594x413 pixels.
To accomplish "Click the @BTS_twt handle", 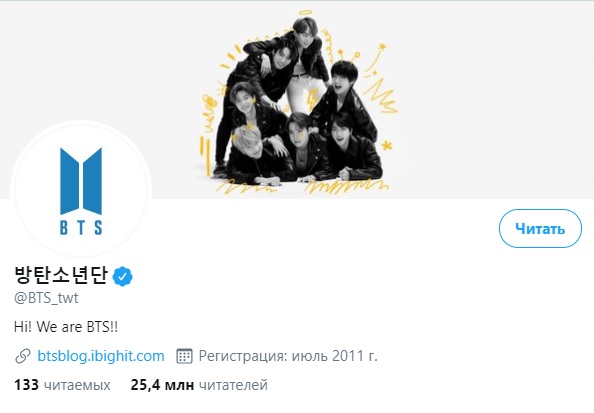I will coord(46,298).
